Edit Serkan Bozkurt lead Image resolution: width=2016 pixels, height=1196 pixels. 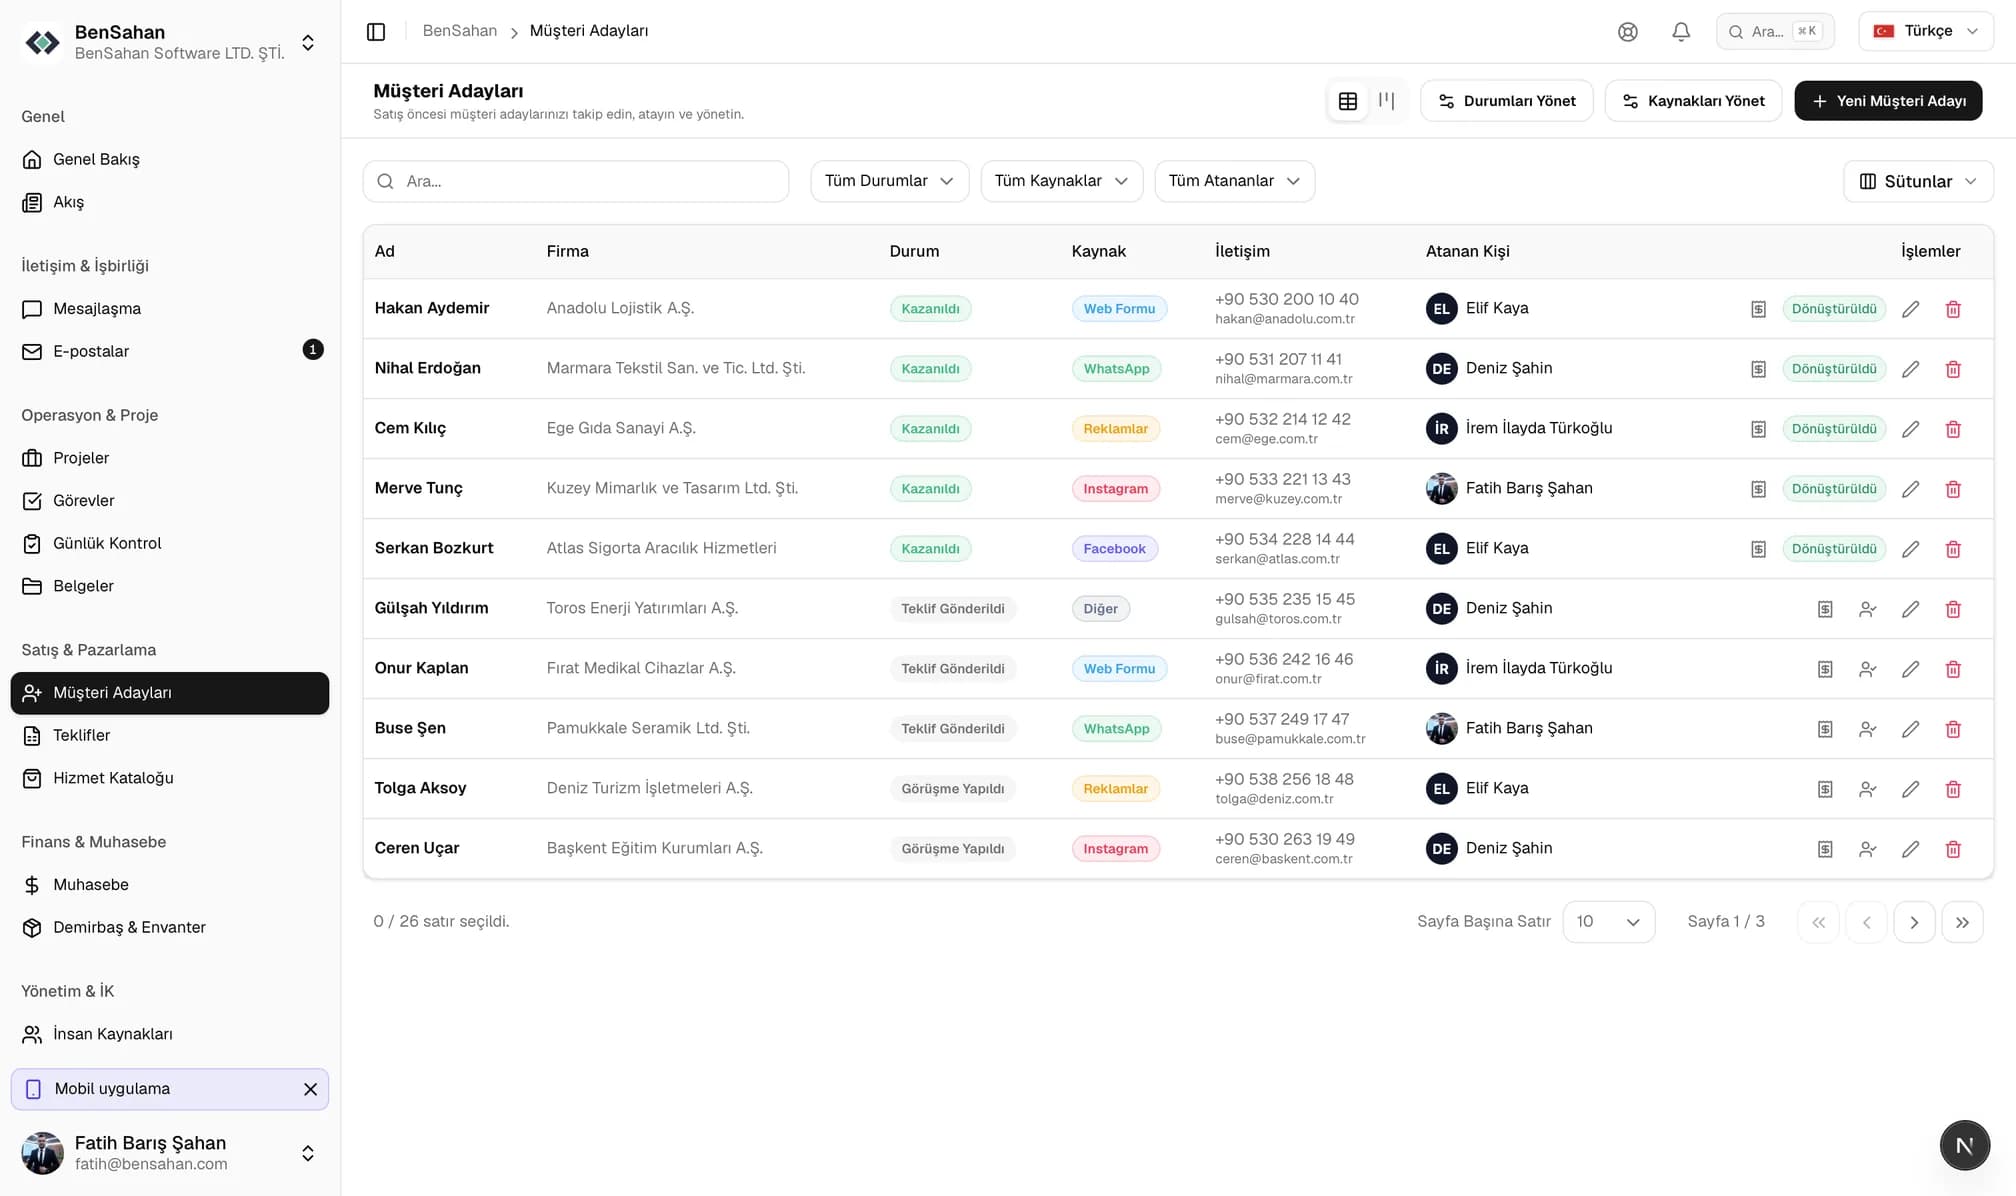(1910, 549)
